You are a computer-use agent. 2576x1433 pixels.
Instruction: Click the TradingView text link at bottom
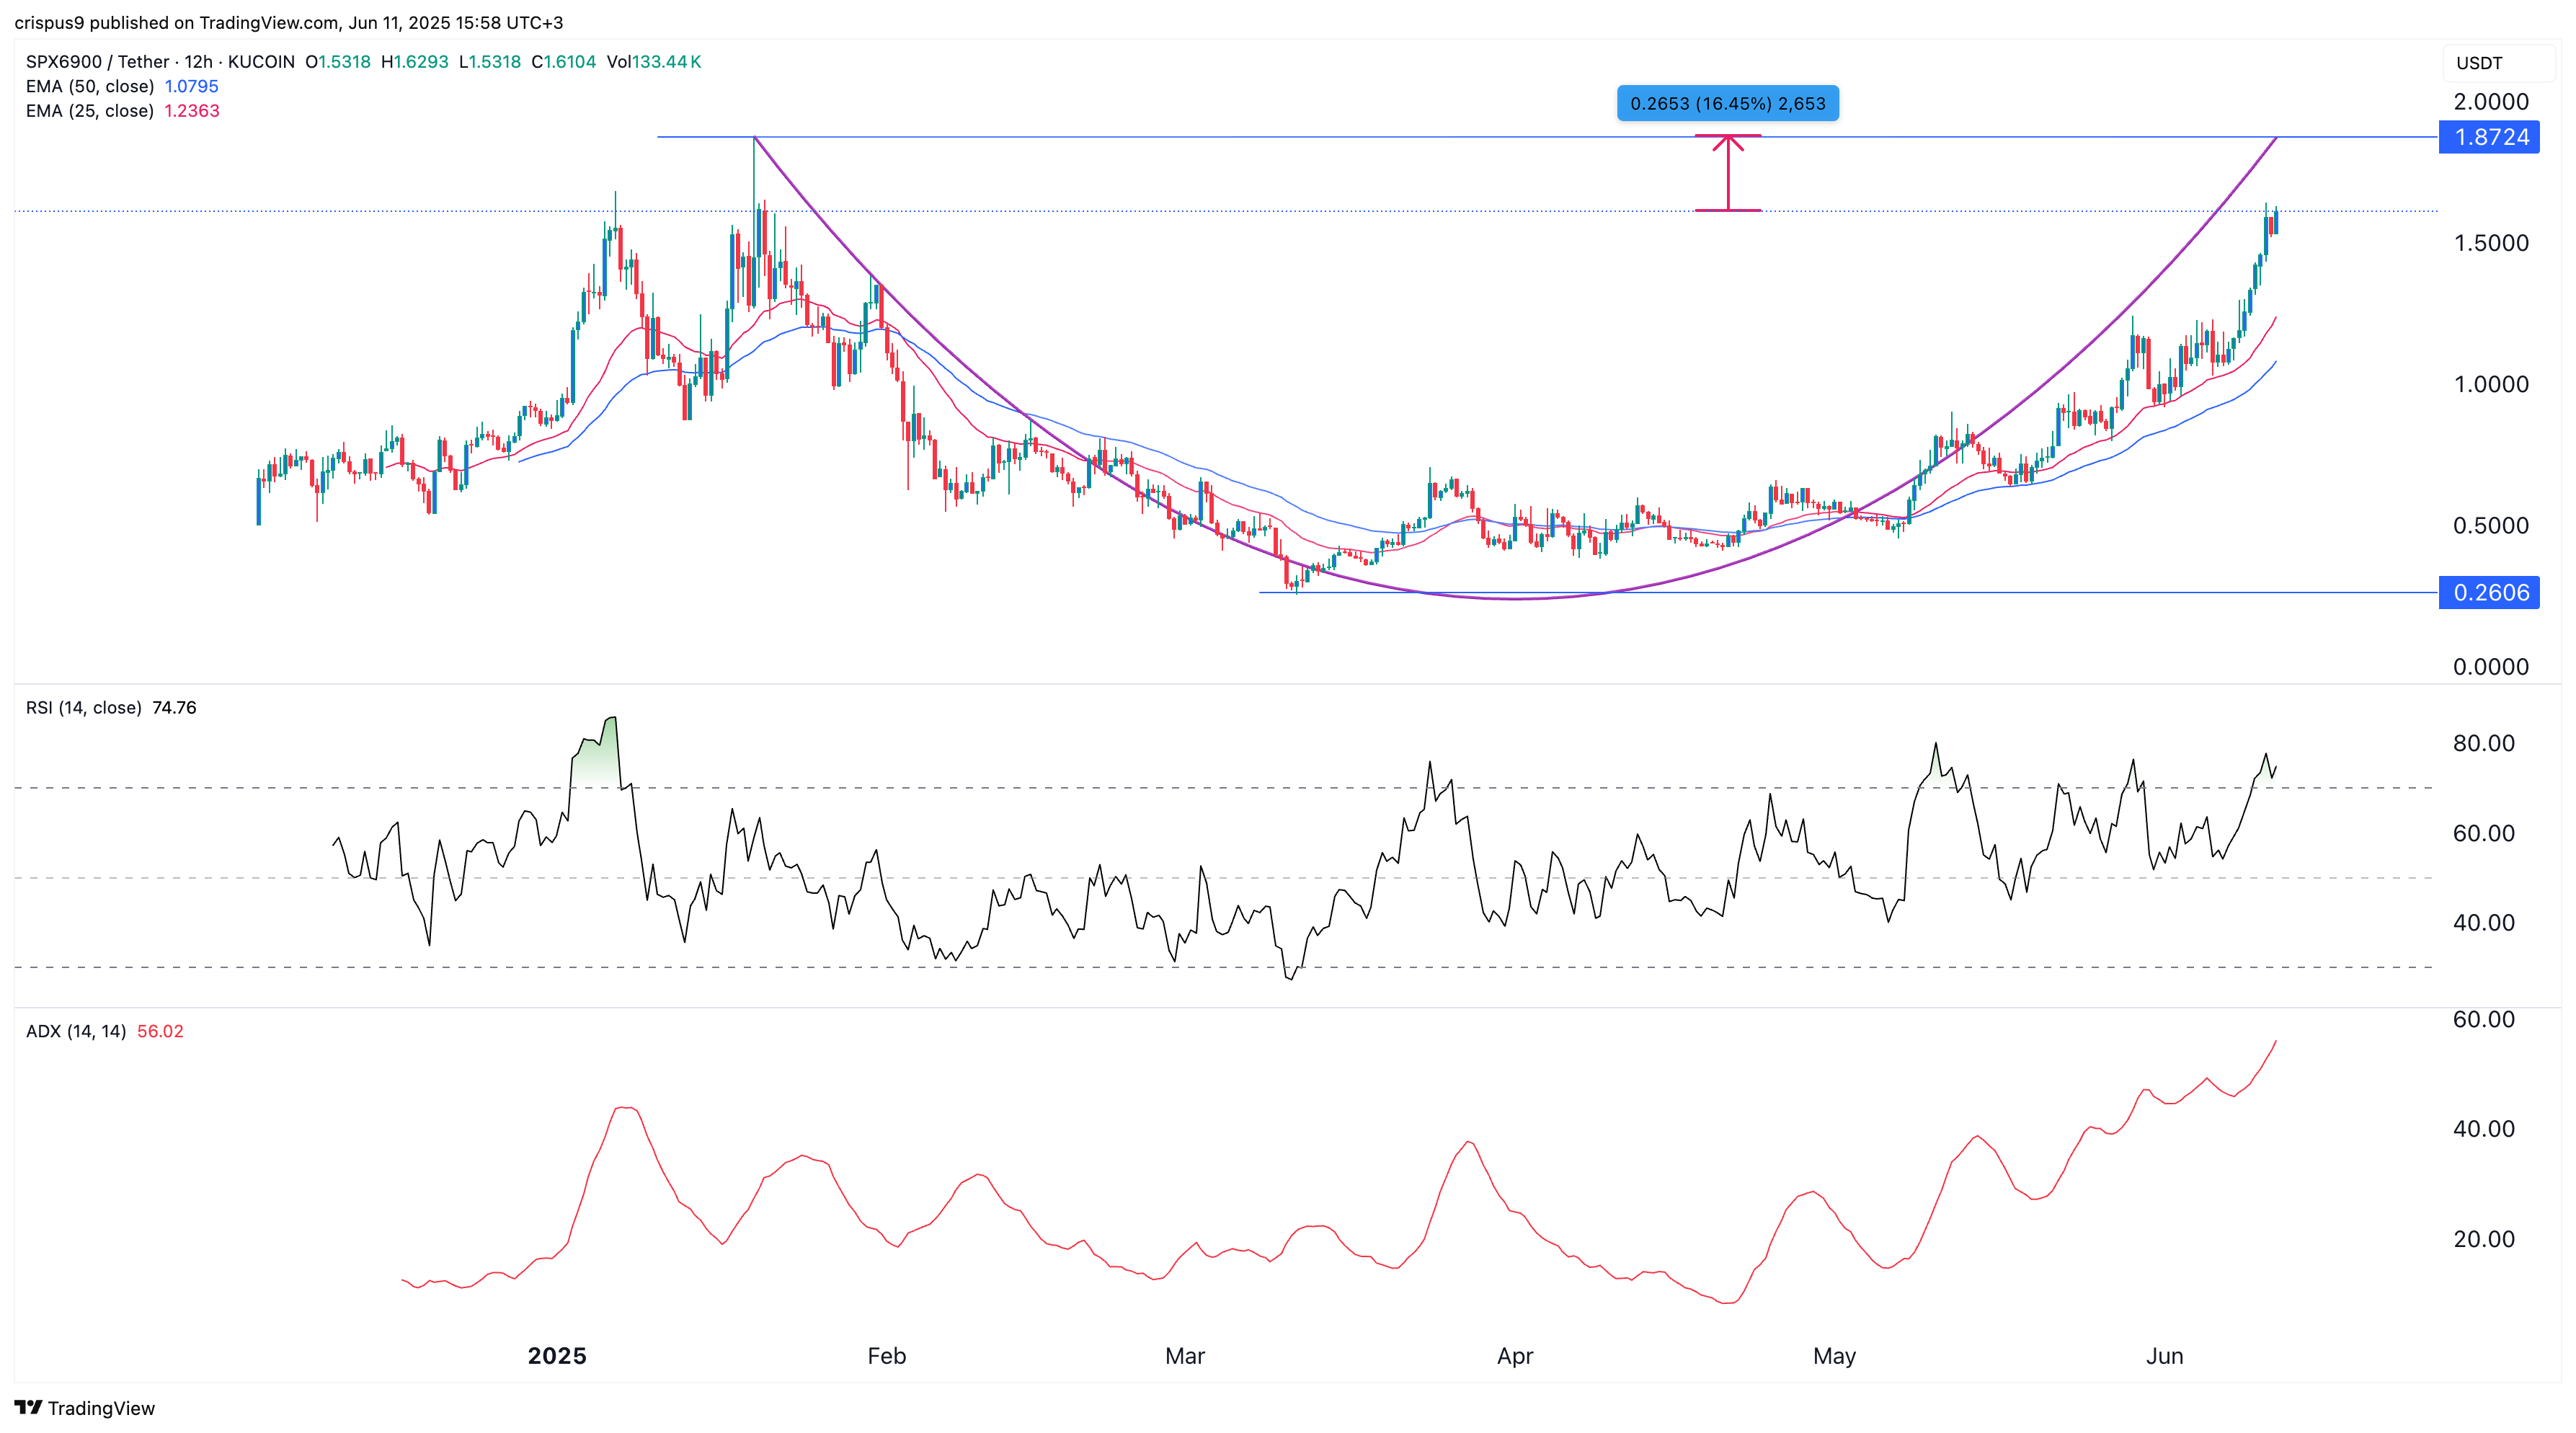point(101,1408)
